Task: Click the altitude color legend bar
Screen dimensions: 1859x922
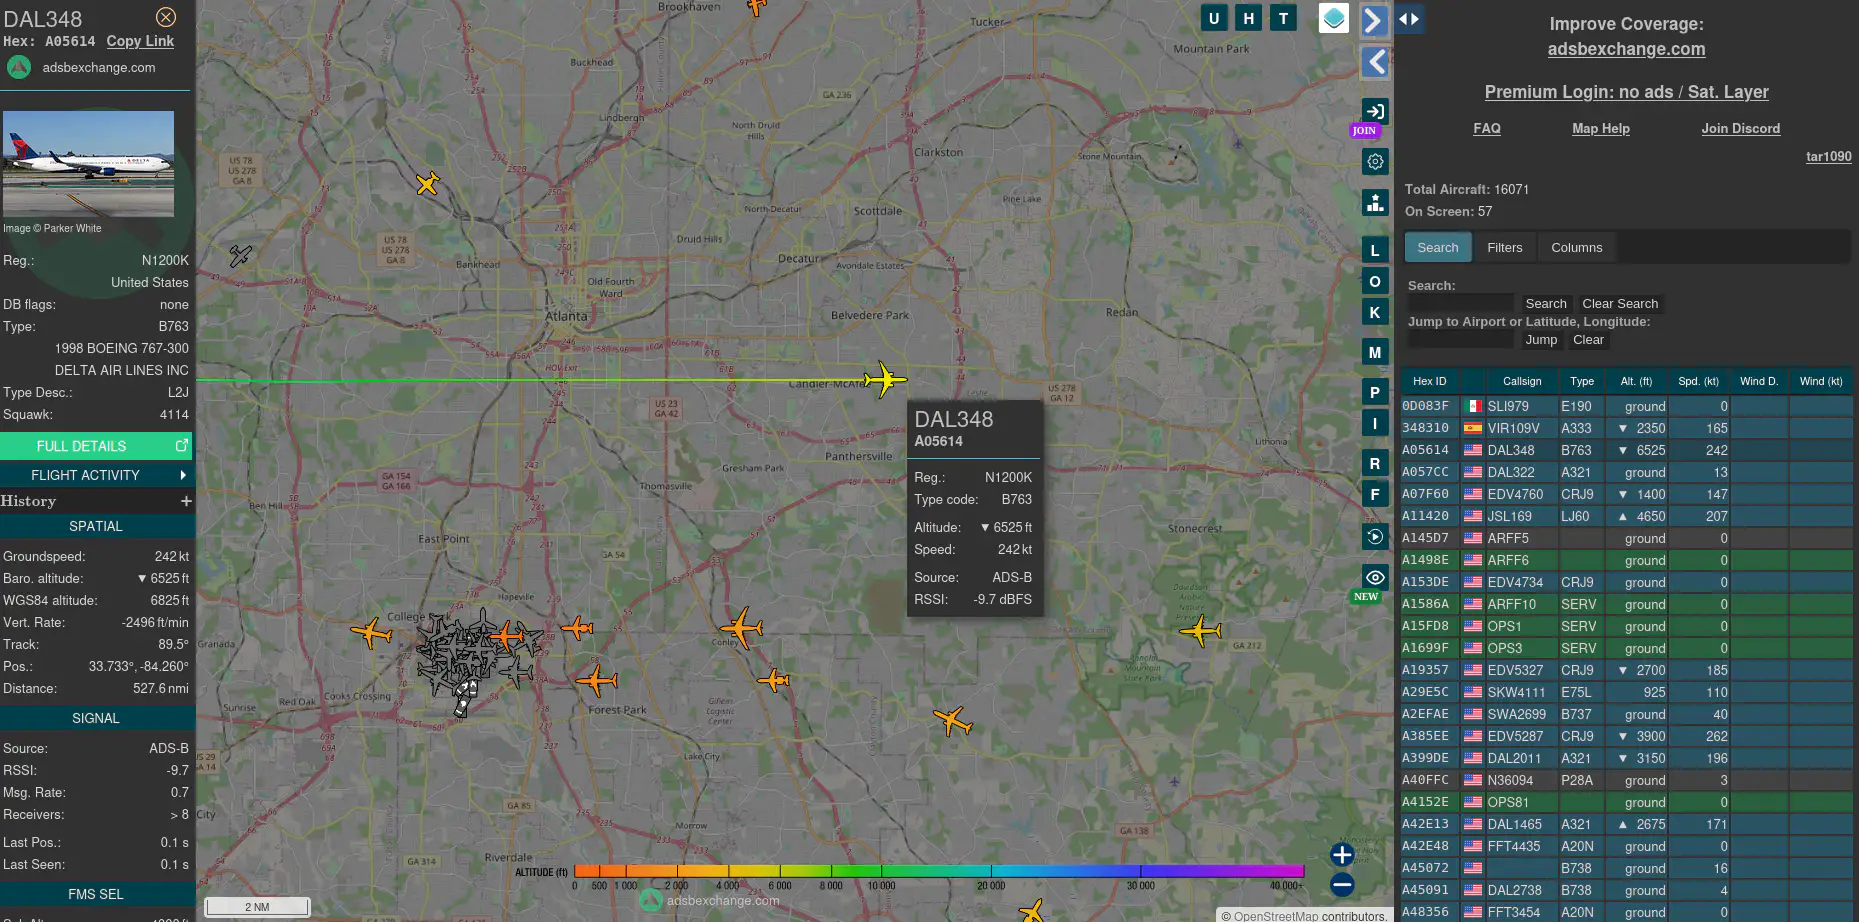Action: coord(938,871)
